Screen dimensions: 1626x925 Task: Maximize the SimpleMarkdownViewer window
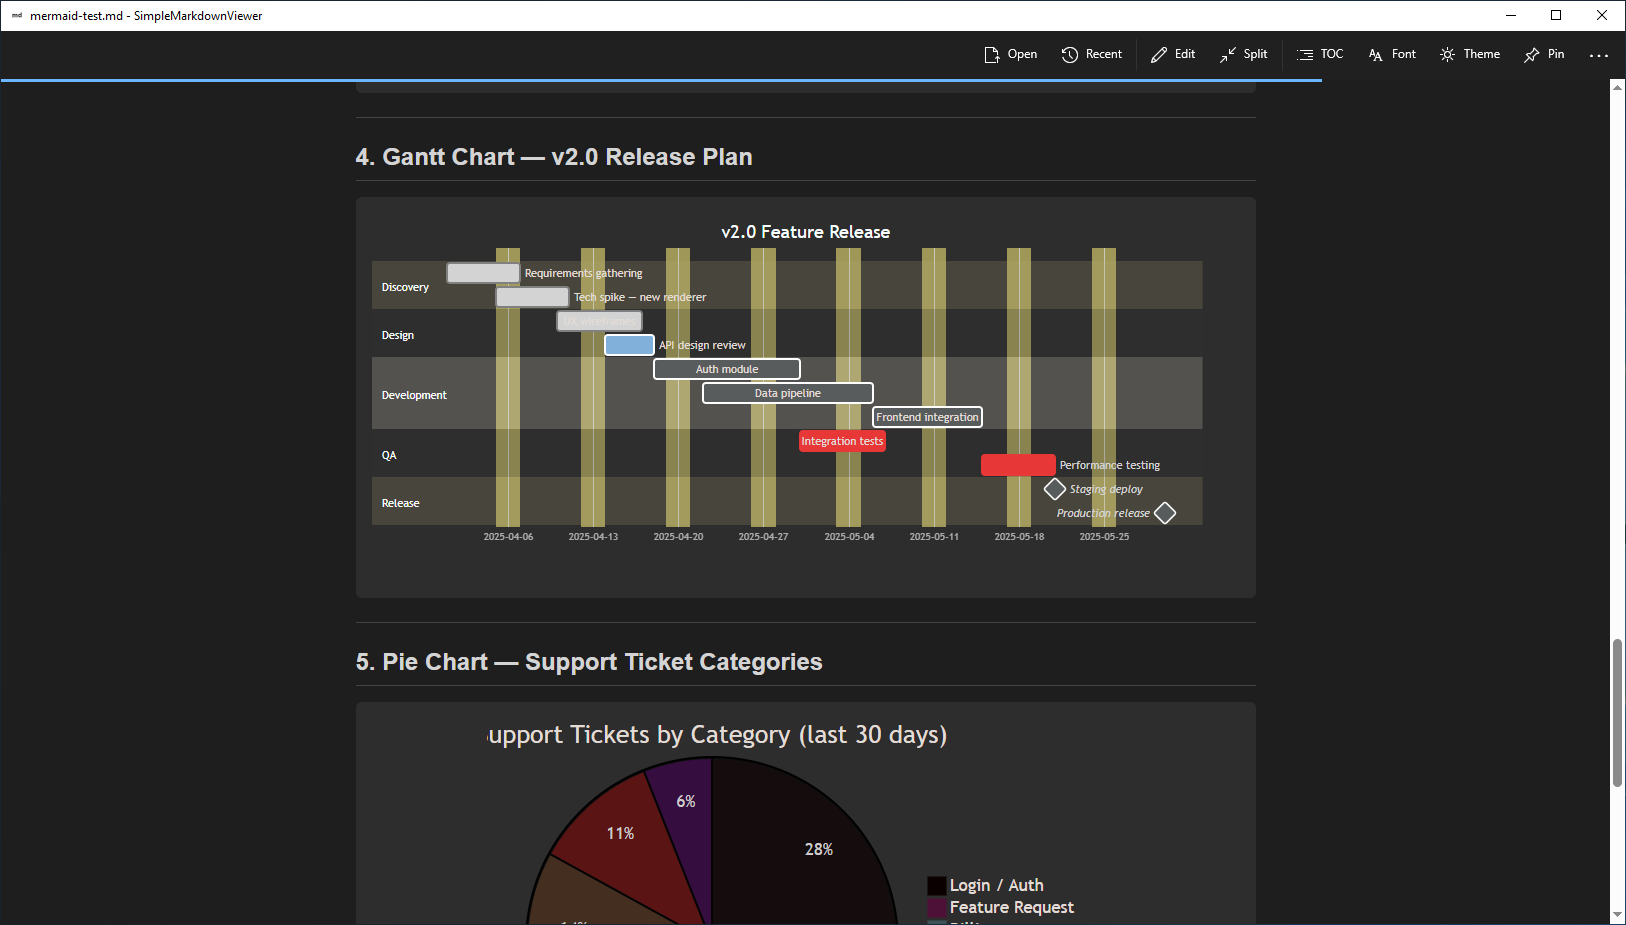coord(1556,15)
